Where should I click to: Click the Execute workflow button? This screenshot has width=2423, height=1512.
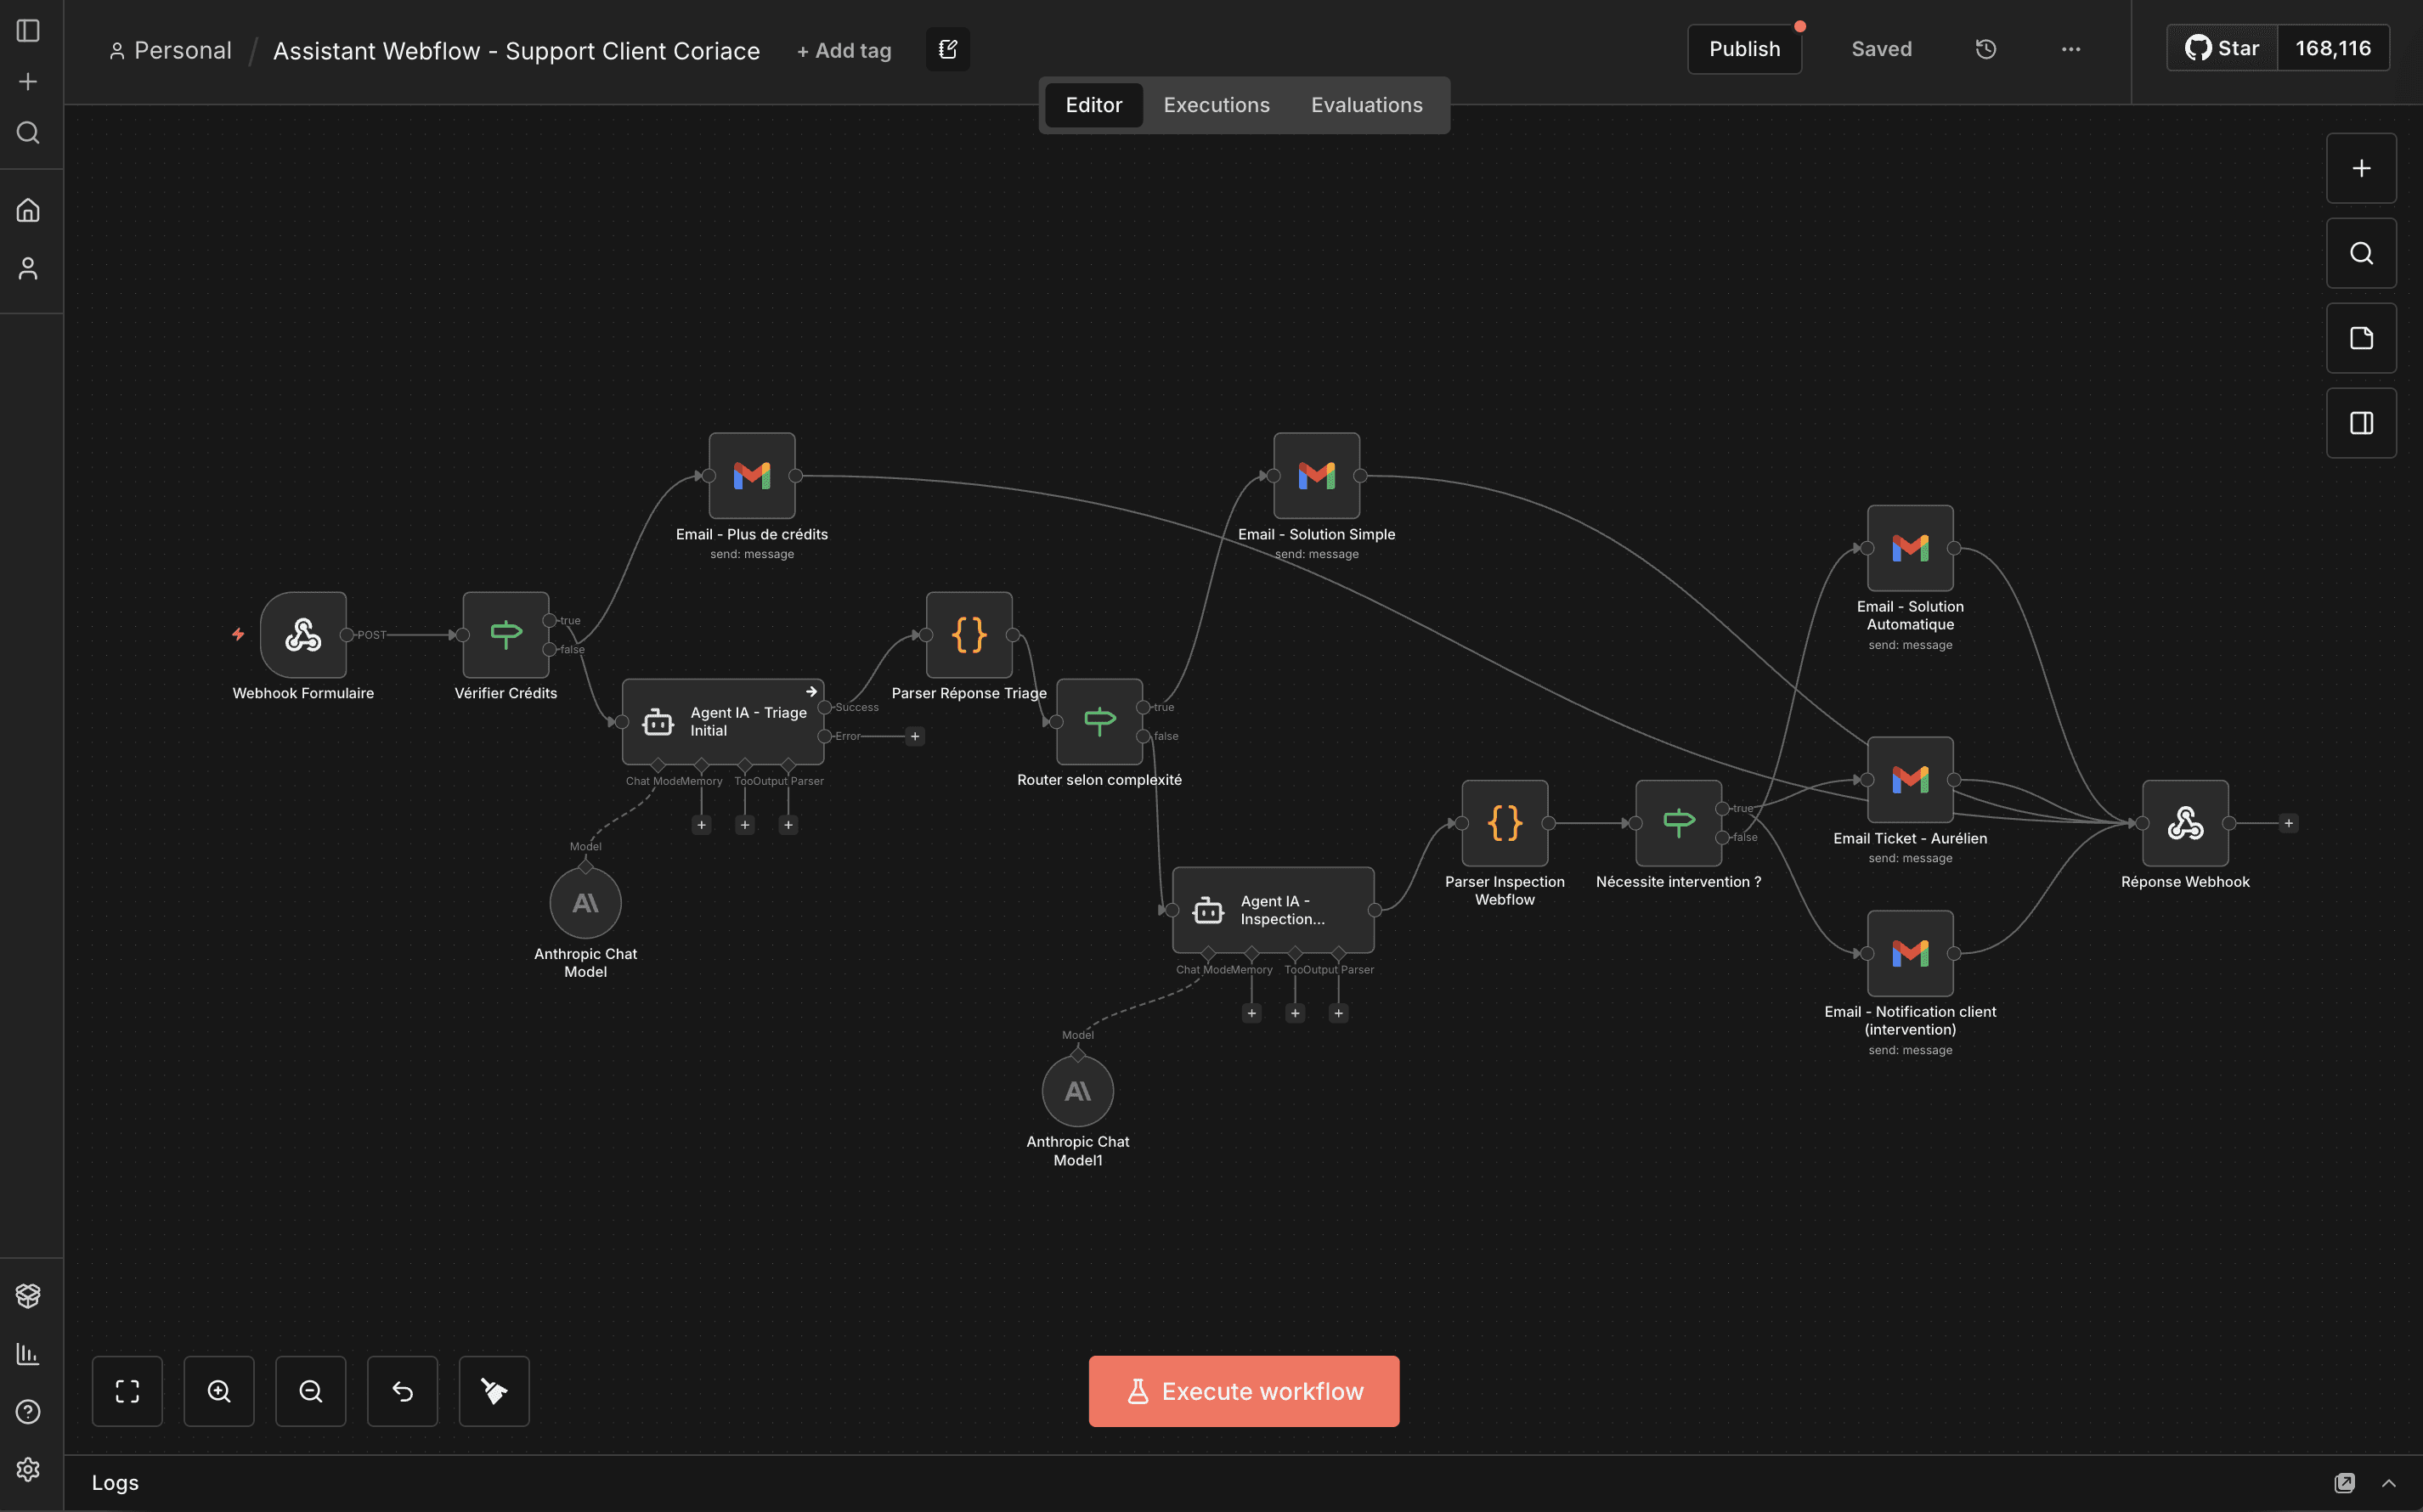[x=1244, y=1391]
